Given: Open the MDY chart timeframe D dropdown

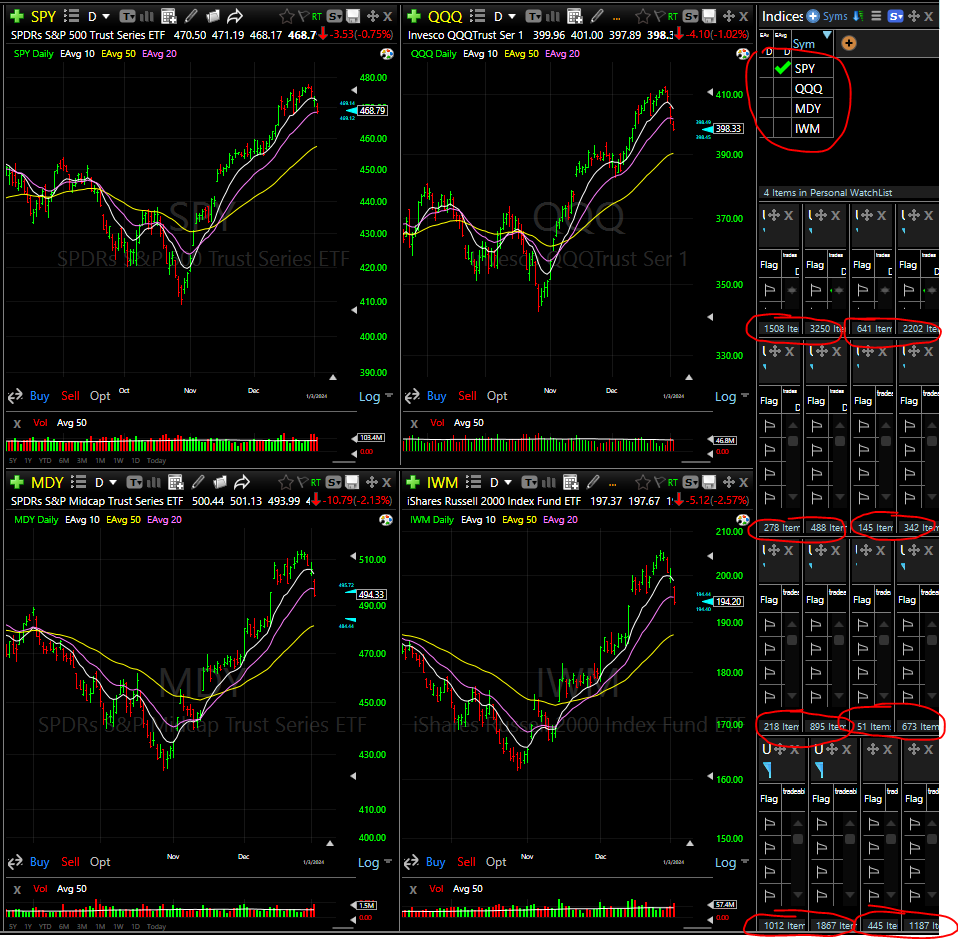Looking at the screenshot, I should [105, 483].
